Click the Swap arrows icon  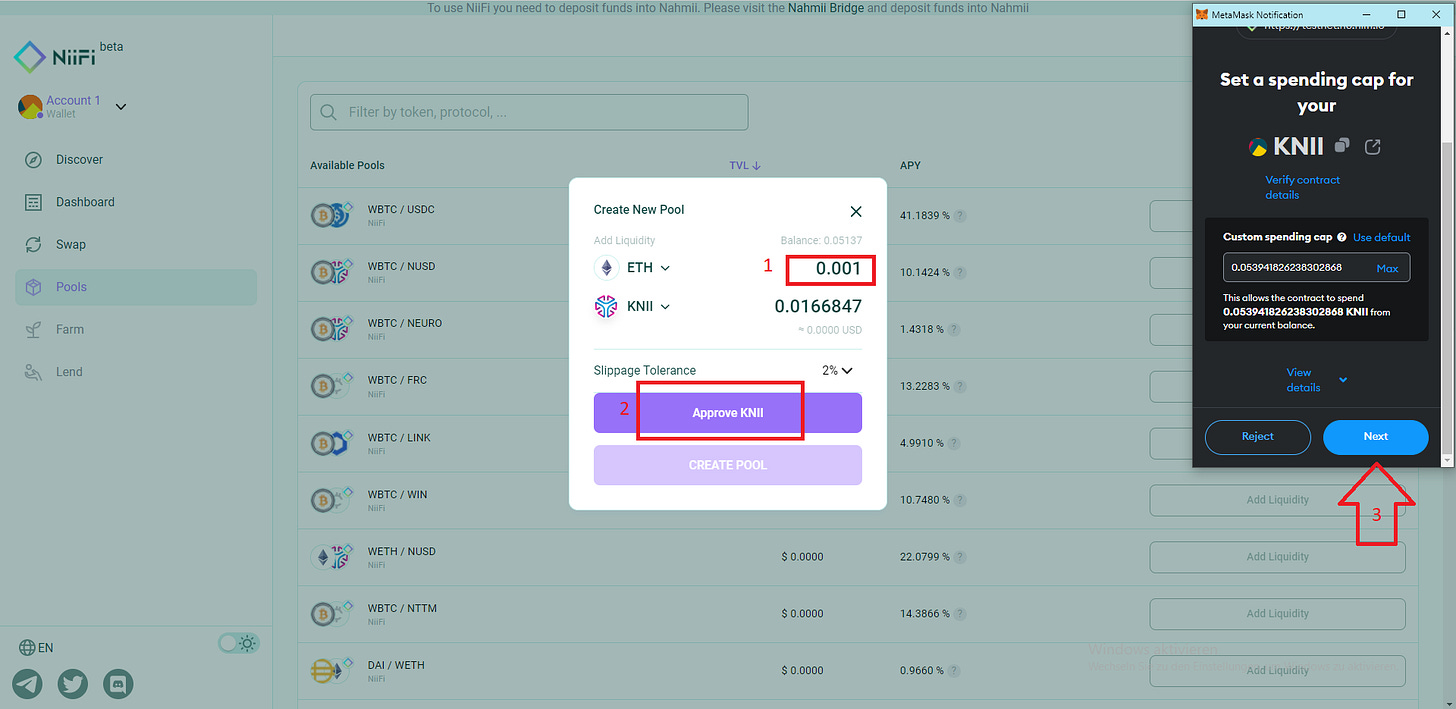click(34, 244)
